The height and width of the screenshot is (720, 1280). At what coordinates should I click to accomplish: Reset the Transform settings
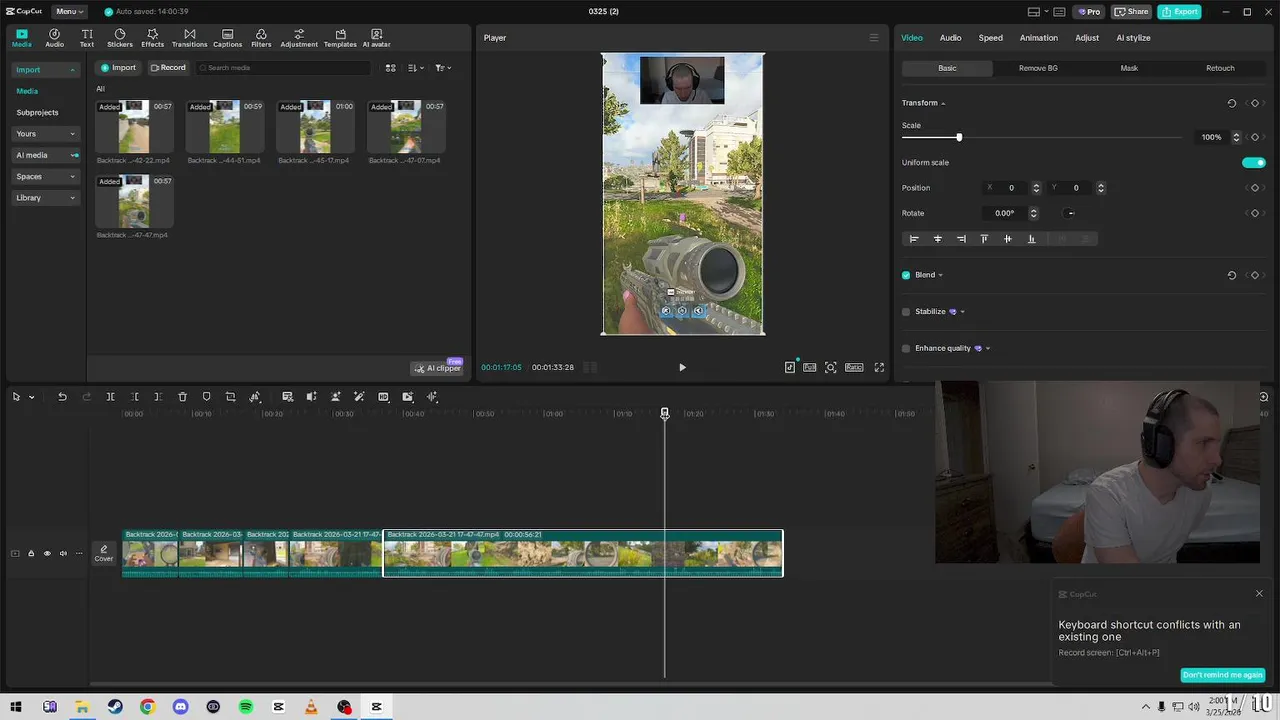pos(1231,103)
